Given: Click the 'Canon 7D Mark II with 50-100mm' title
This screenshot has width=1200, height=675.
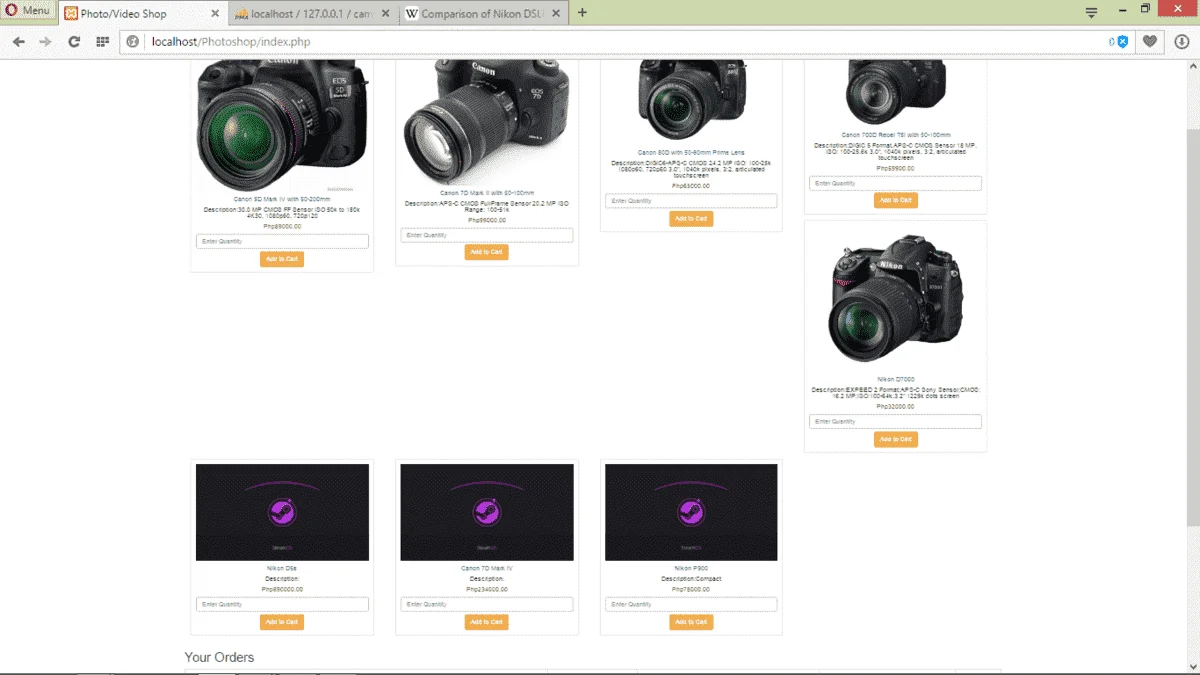Looking at the screenshot, I should click(x=486, y=193).
